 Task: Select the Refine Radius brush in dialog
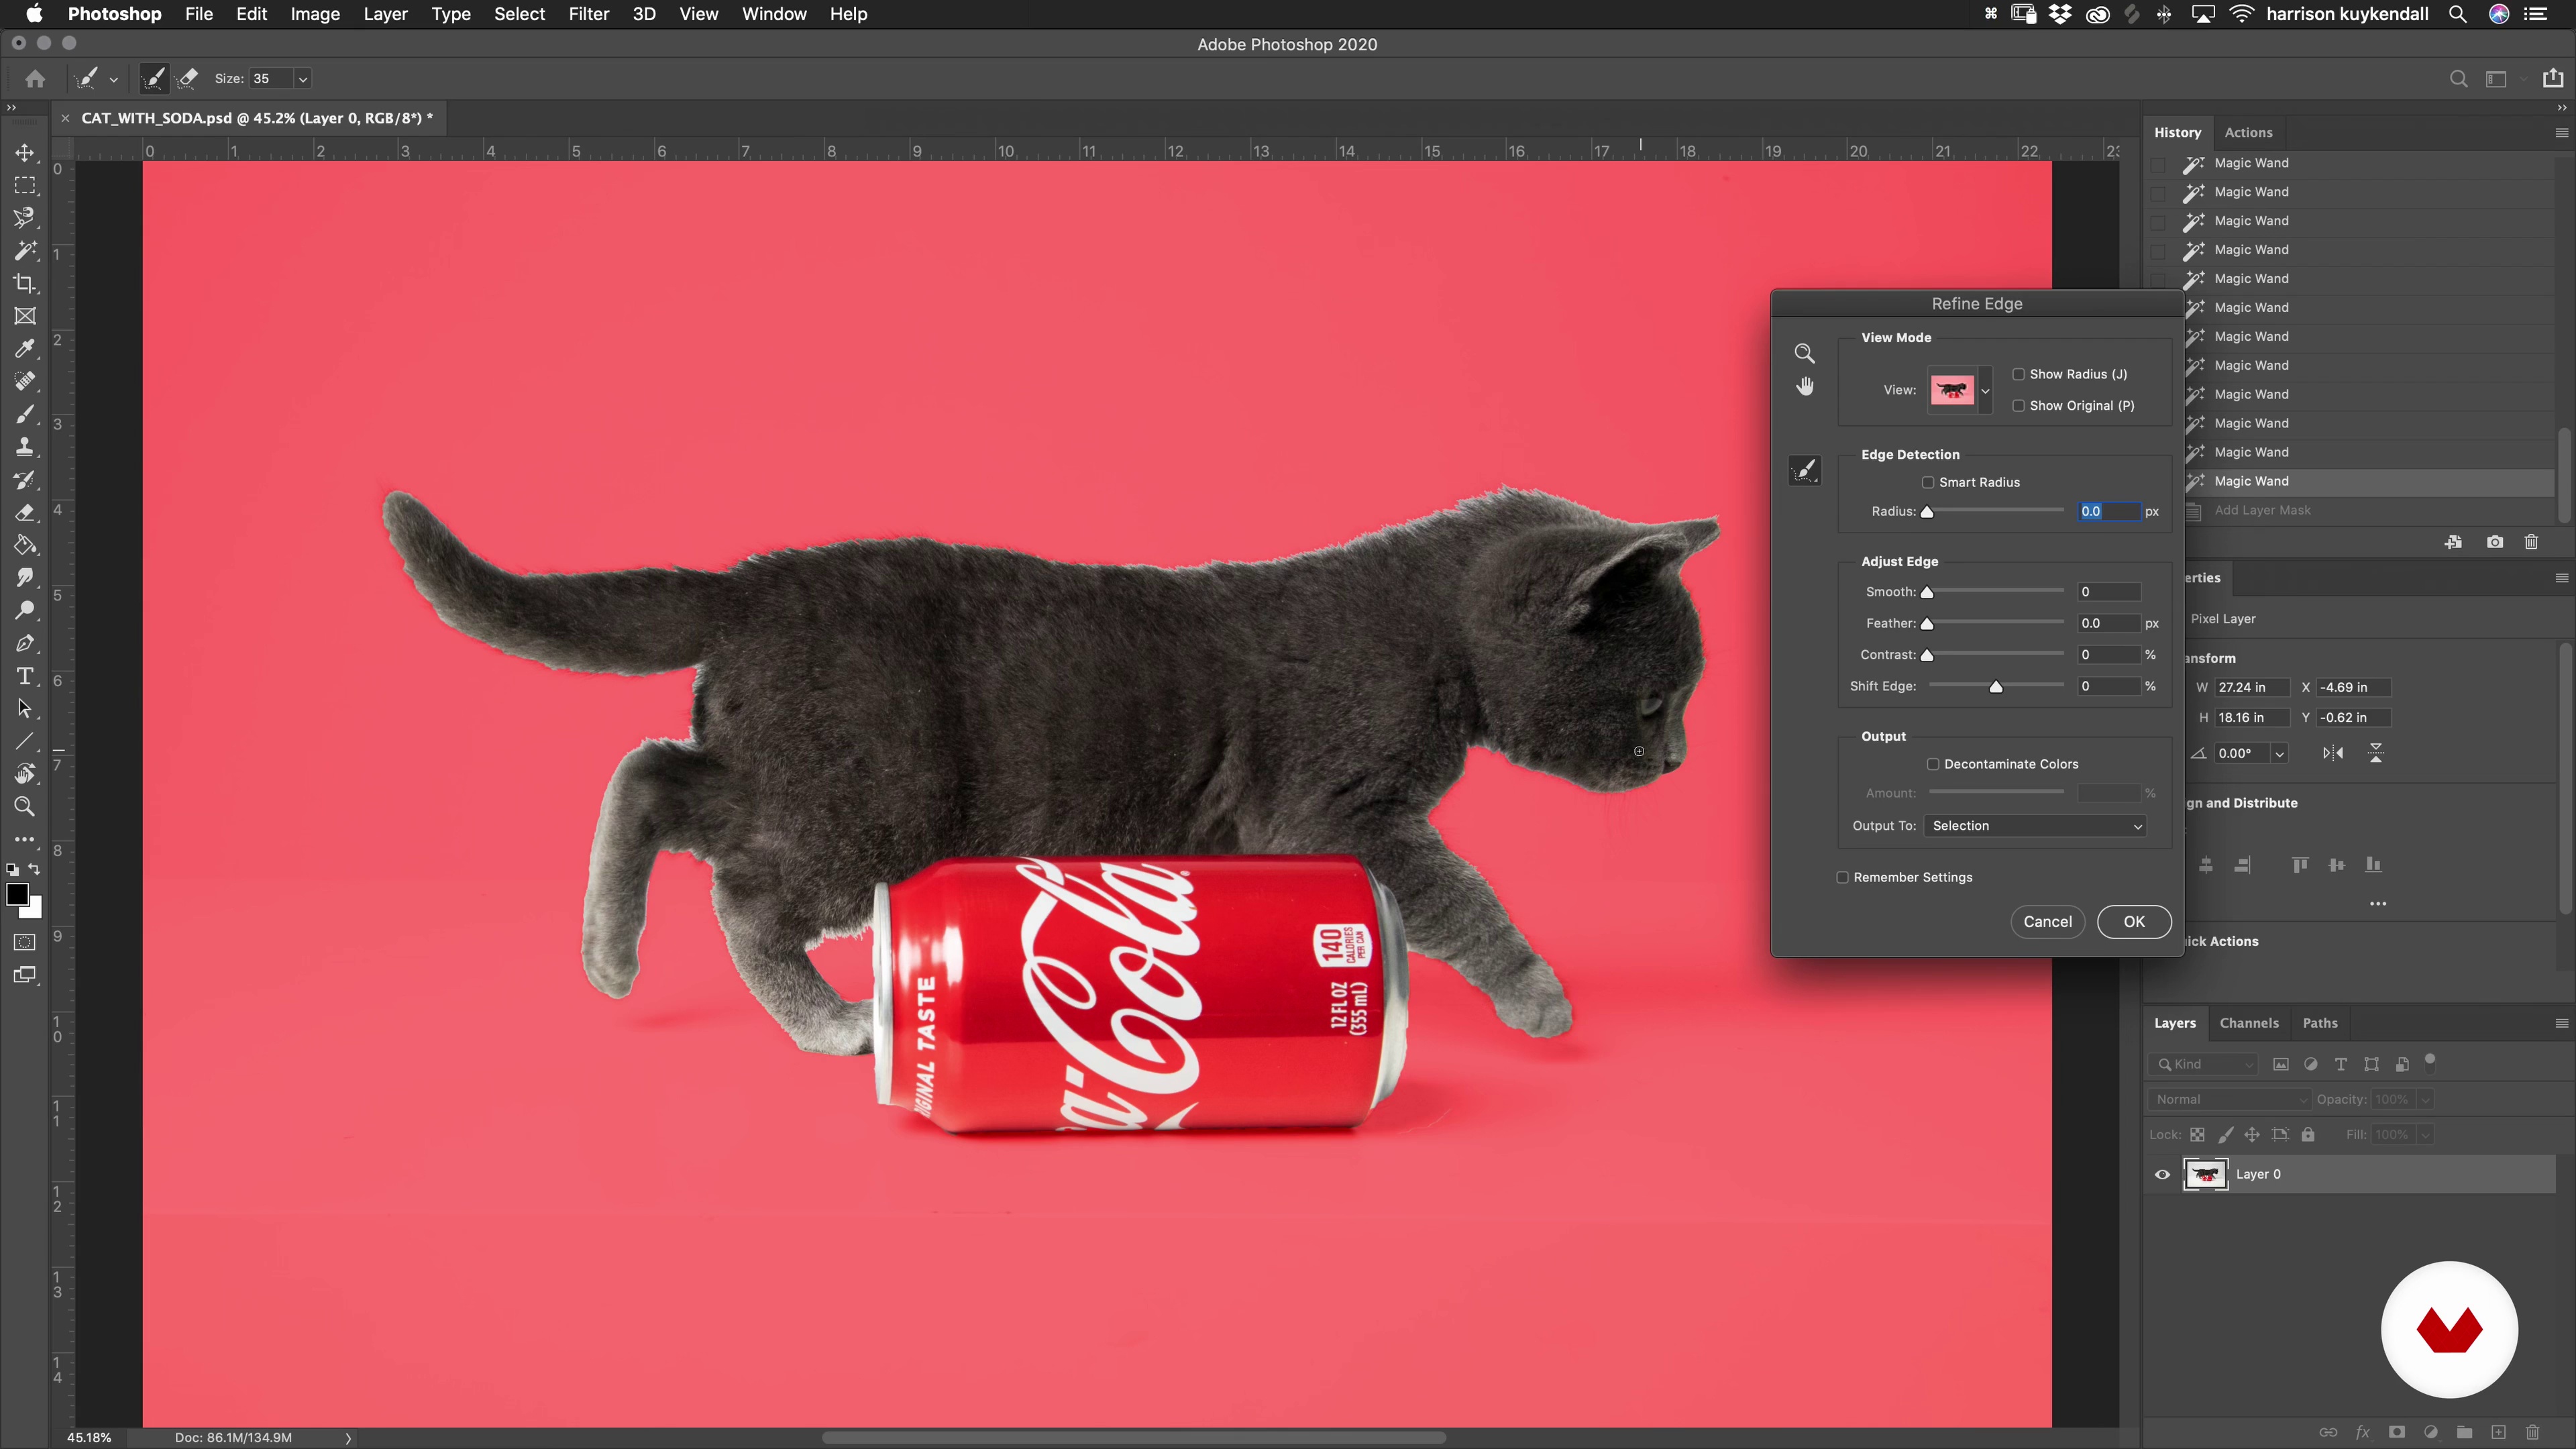coord(1804,470)
